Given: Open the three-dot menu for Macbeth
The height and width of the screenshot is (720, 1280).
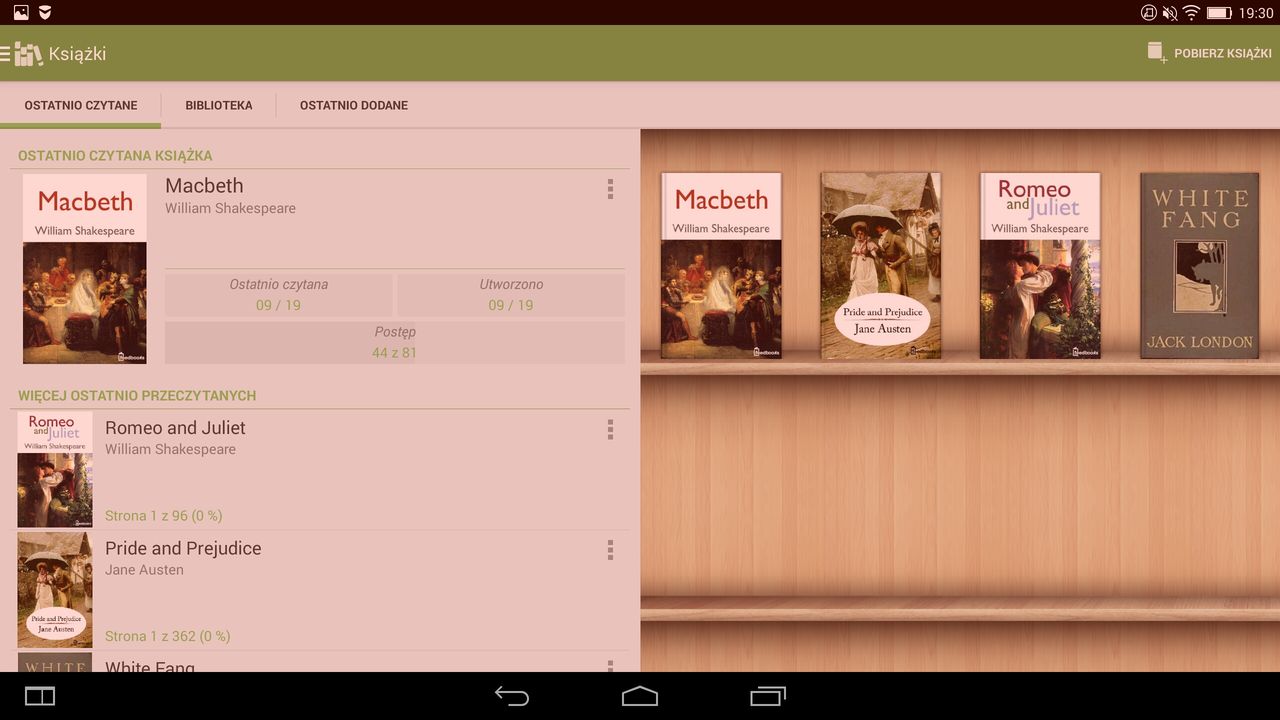Looking at the screenshot, I should tap(610, 189).
